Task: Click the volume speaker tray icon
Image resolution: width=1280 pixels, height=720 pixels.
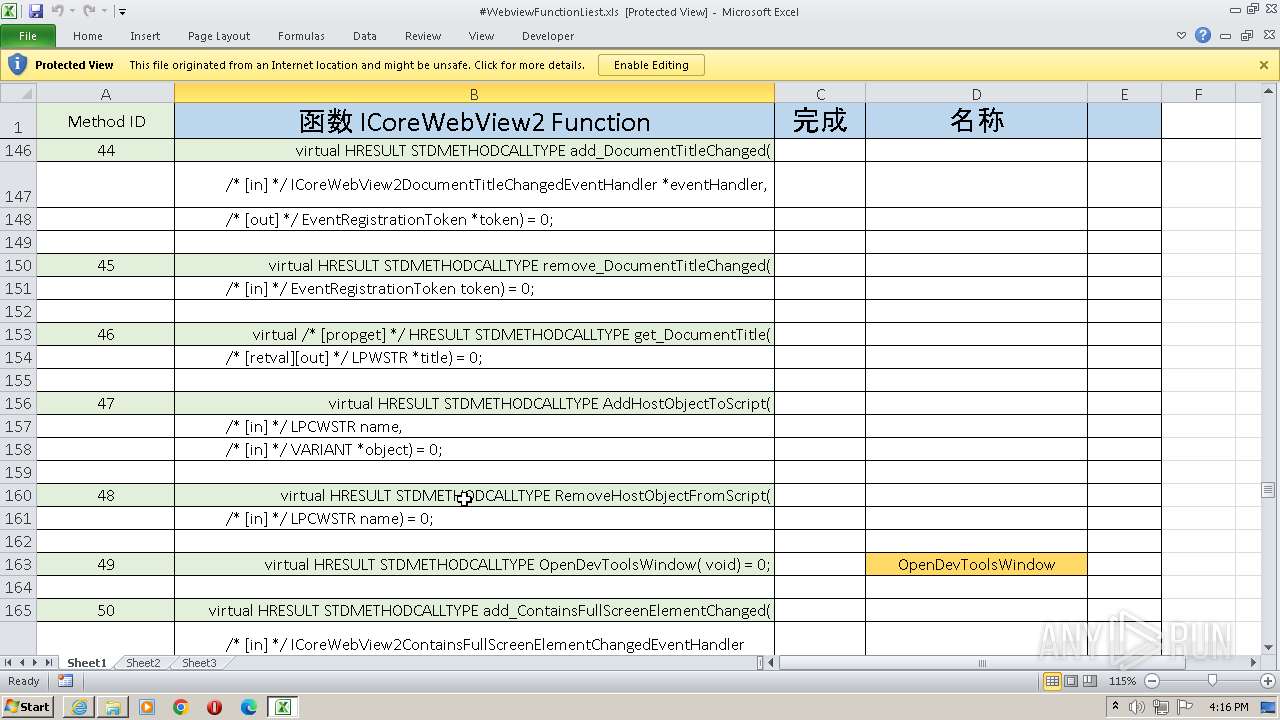Action: [1136, 707]
